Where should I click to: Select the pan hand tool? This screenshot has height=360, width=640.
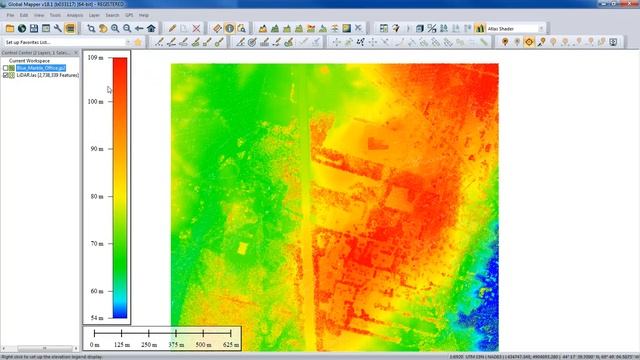103,28
